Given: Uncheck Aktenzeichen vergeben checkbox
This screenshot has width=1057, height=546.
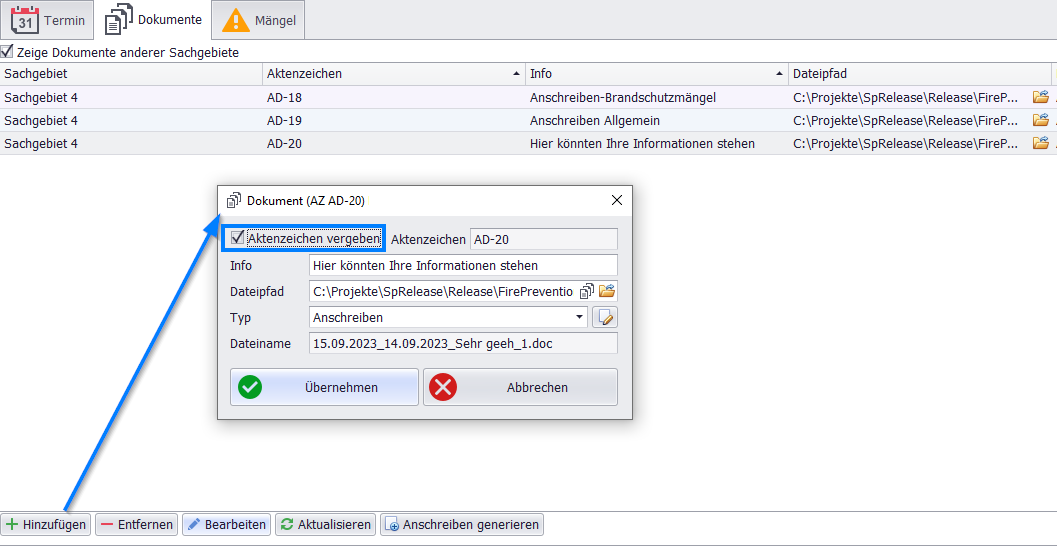Looking at the screenshot, I should (238, 238).
